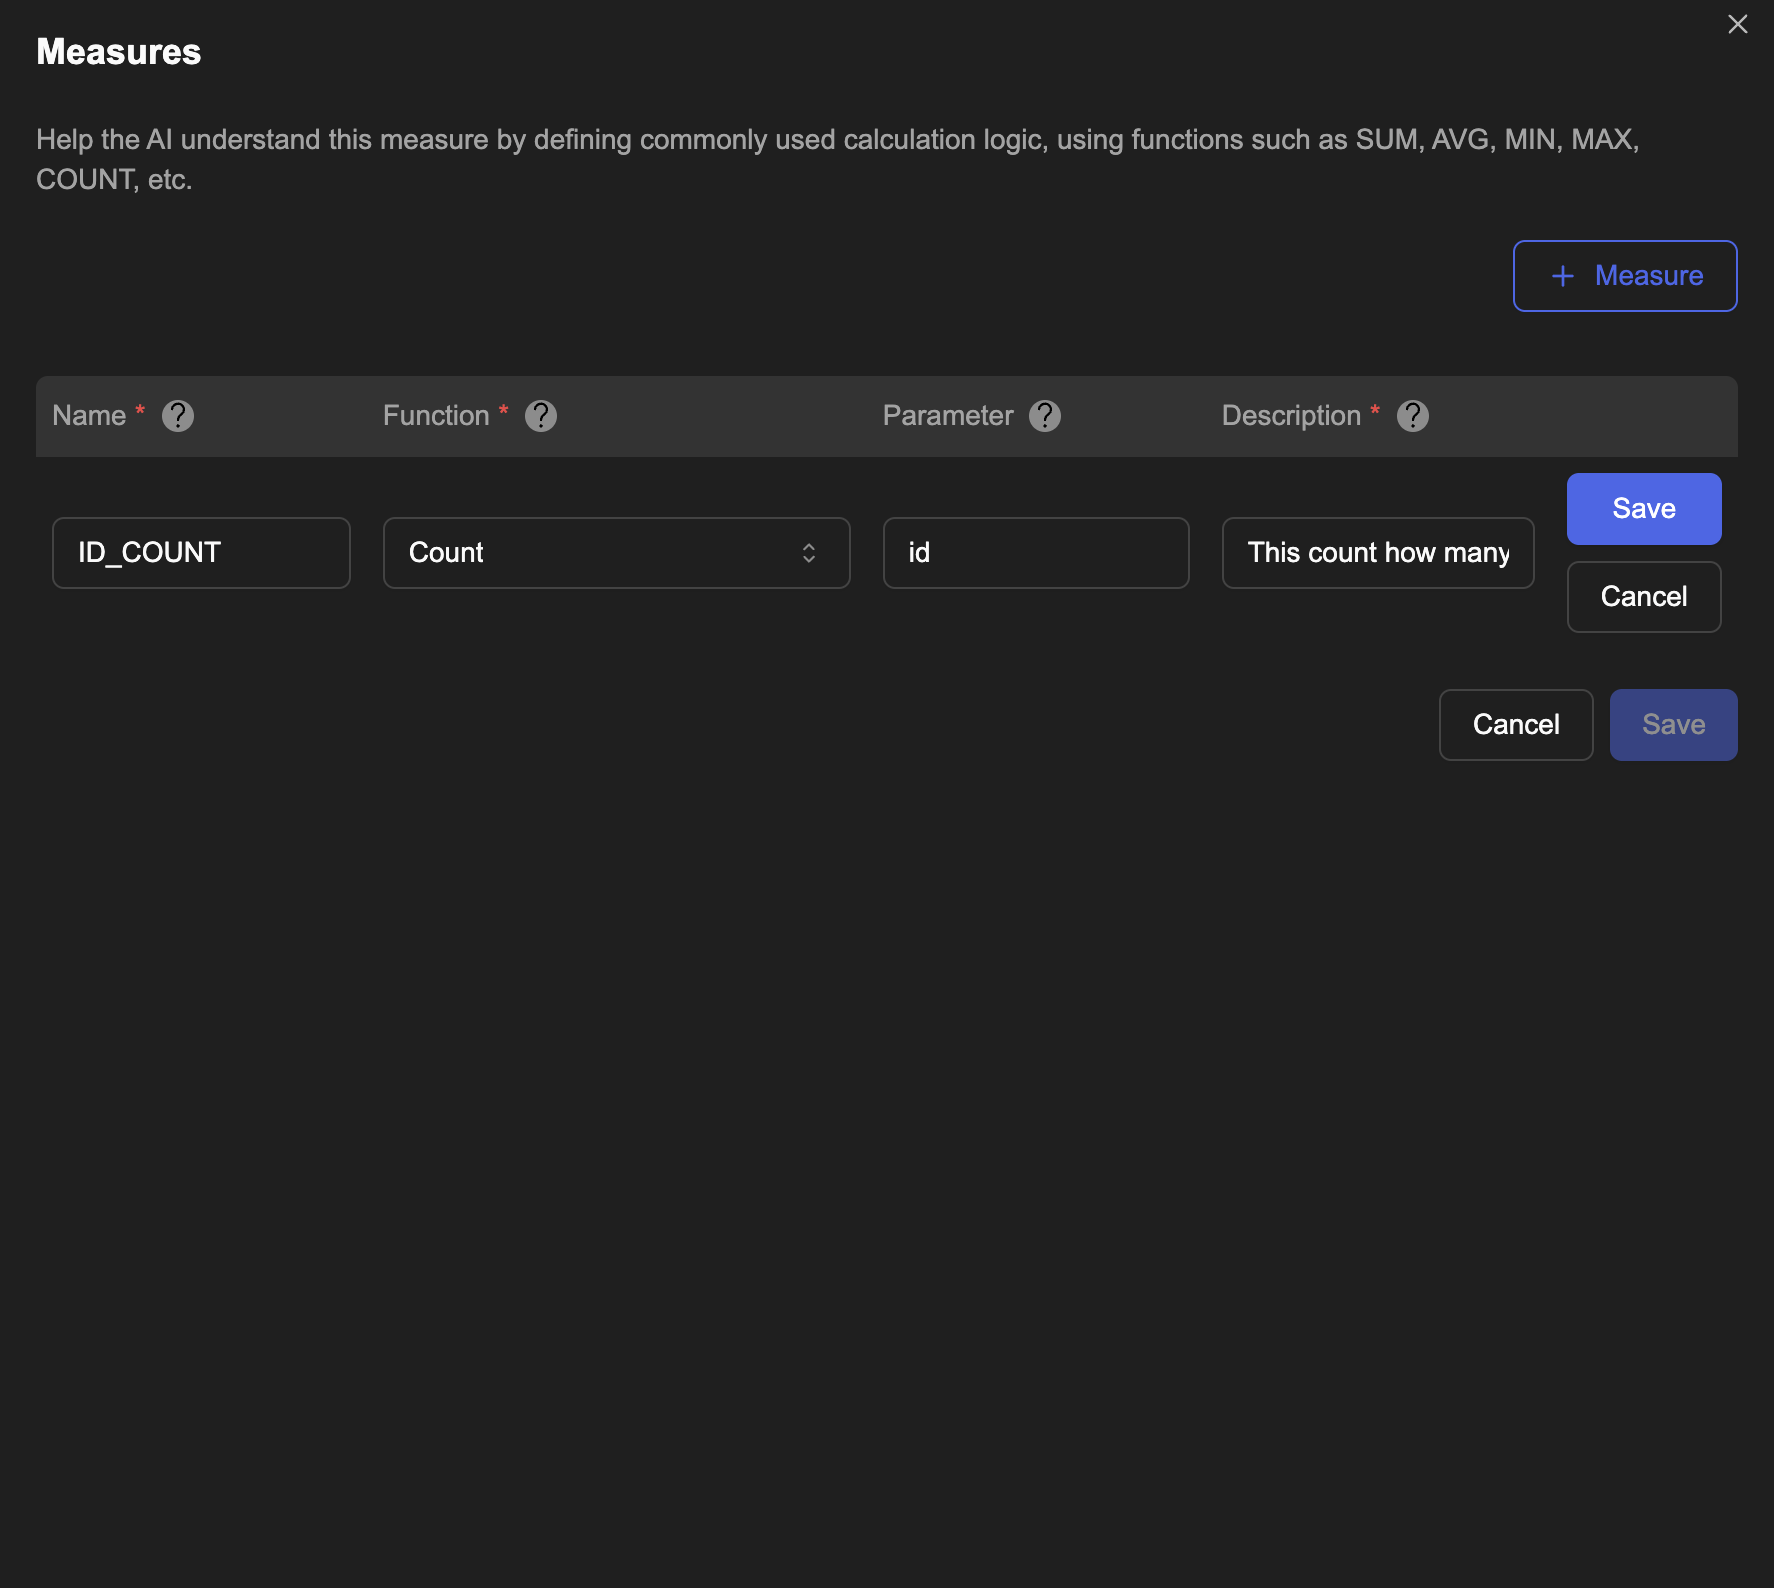Screen dimensions: 1774x1588
Task: Click the help icon beside Name header
Action: click(x=178, y=416)
